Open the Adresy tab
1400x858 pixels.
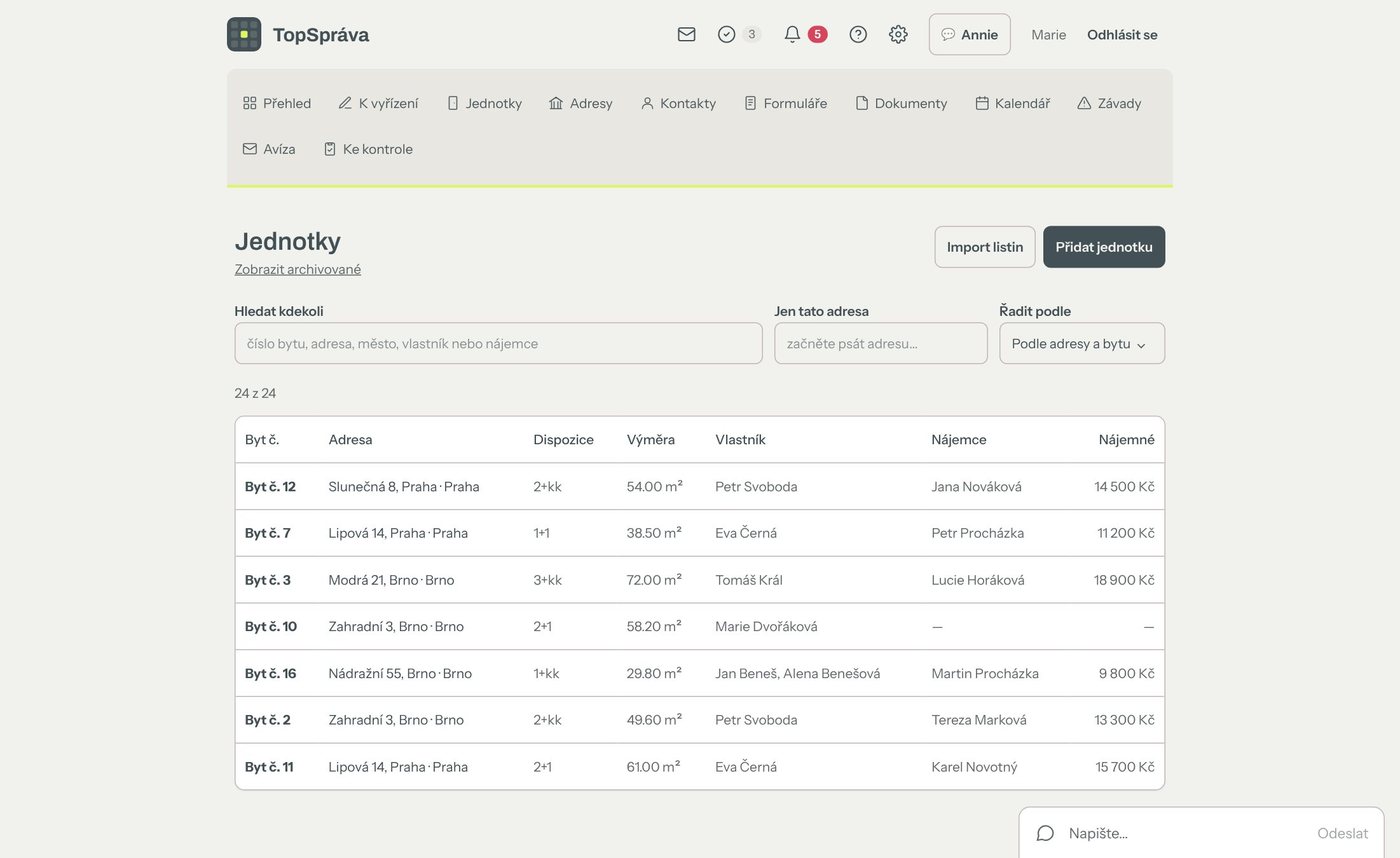tap(581, 103)
